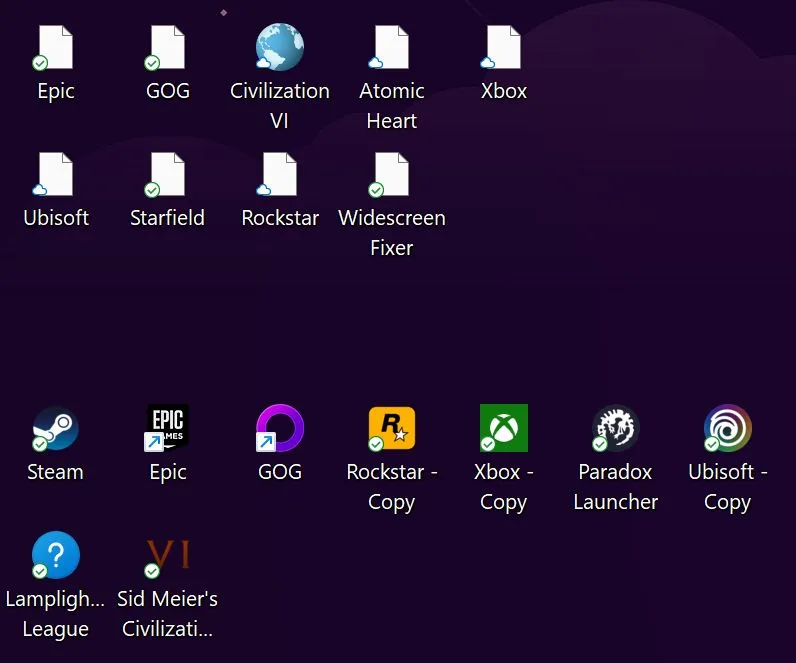
Task: Select the blank Rockstar file icon
Action: (x=279, y=174)
